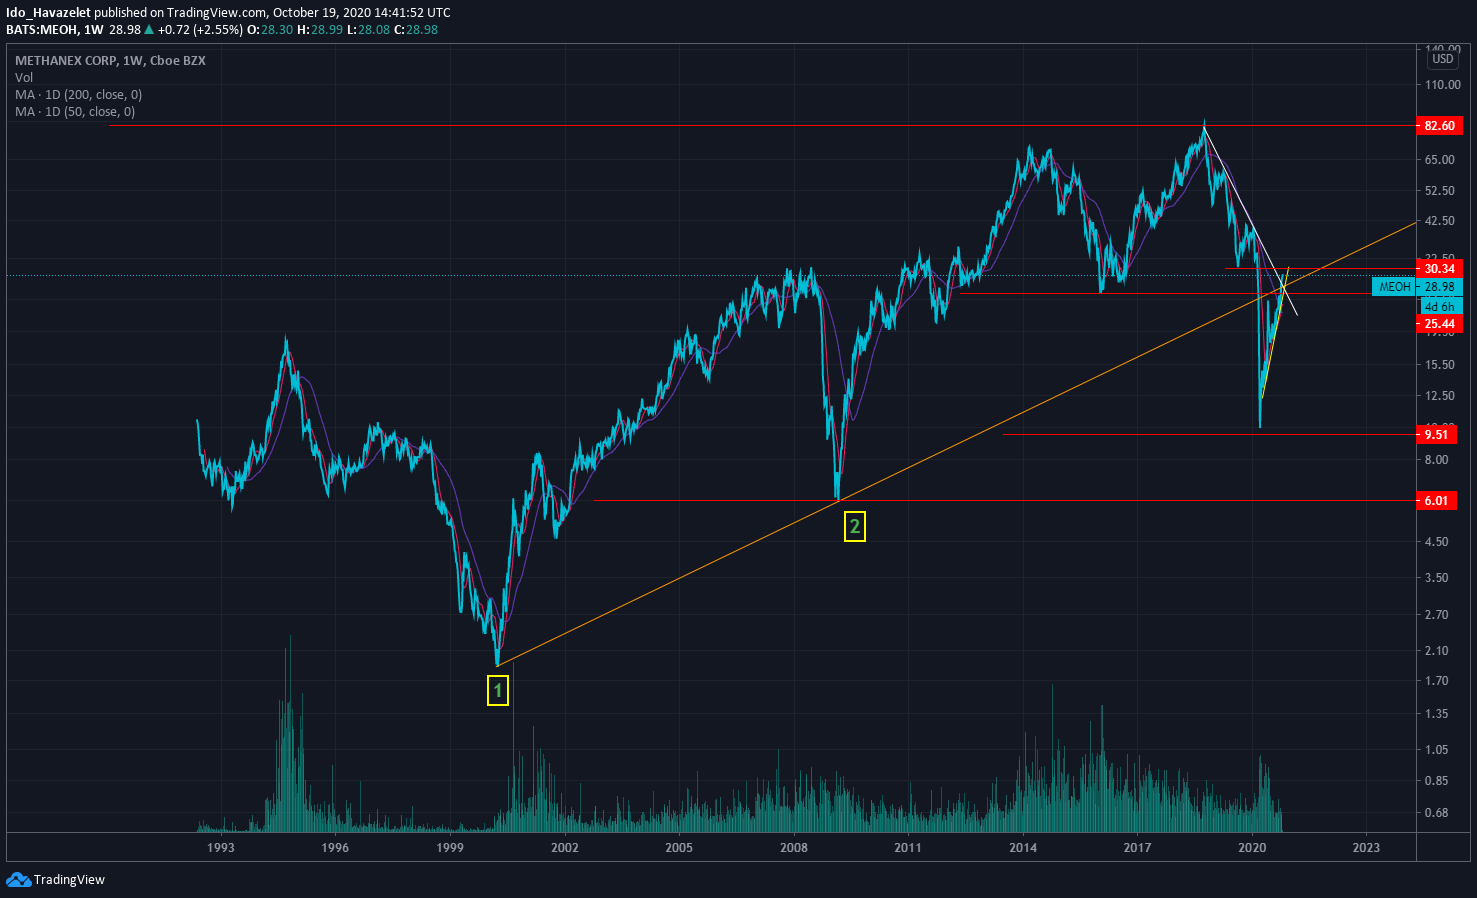
Task: Click the MEOH 28.98 current price tag
Action: coord(1418,287)
